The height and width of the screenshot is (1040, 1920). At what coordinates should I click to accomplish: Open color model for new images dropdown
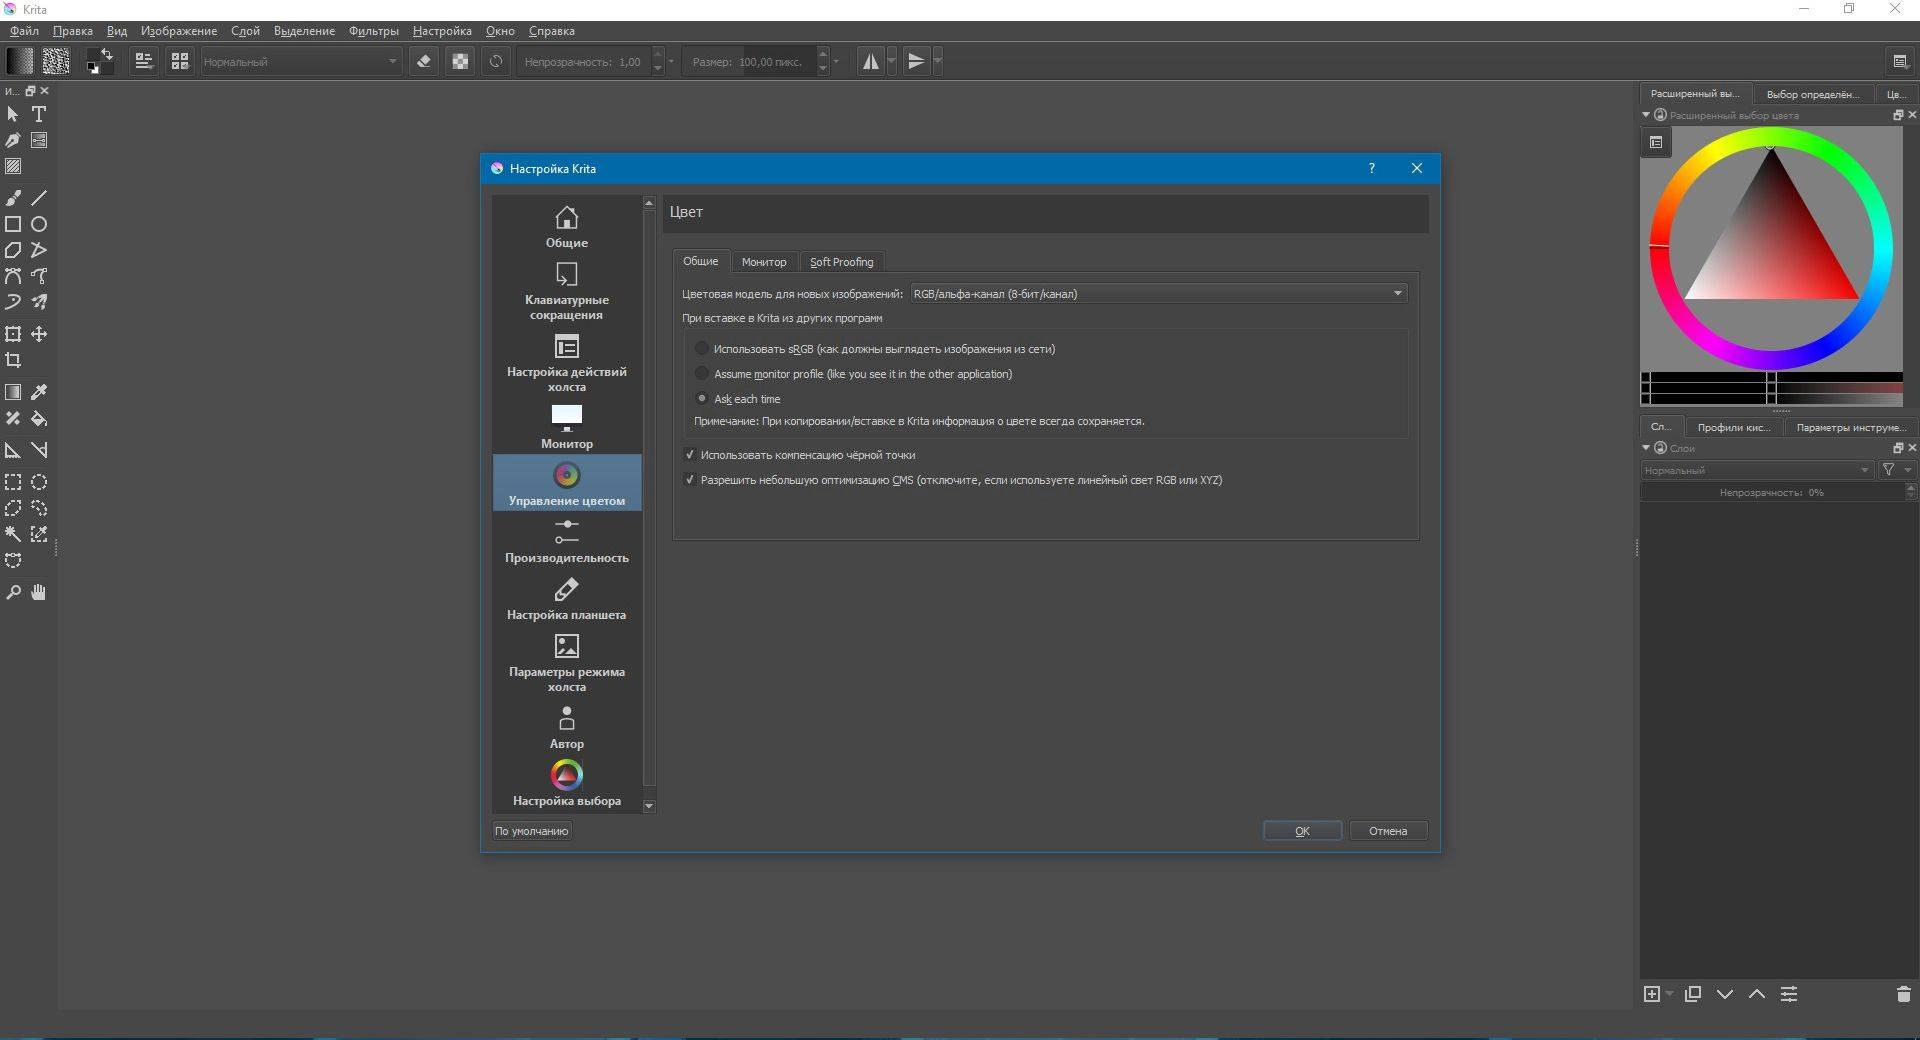(1158, 293)
